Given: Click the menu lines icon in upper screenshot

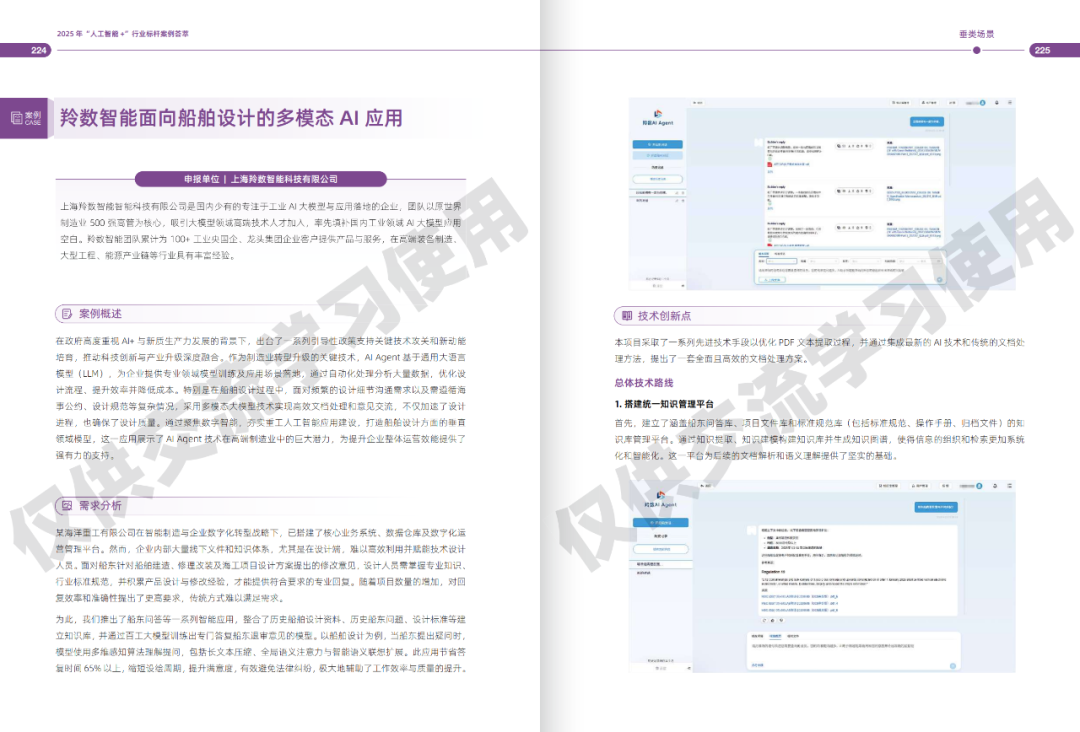Looking at the screenshot, I should [x=1010, y=103].
